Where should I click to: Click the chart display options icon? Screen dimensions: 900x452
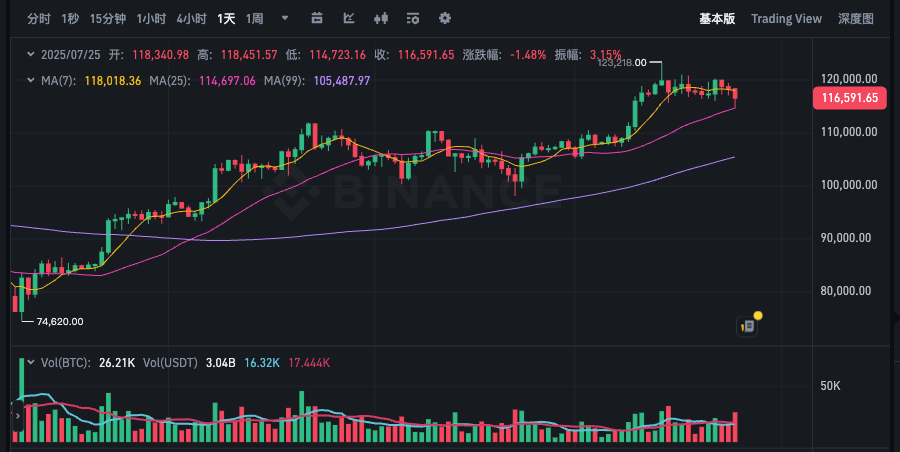click(413, 18)
